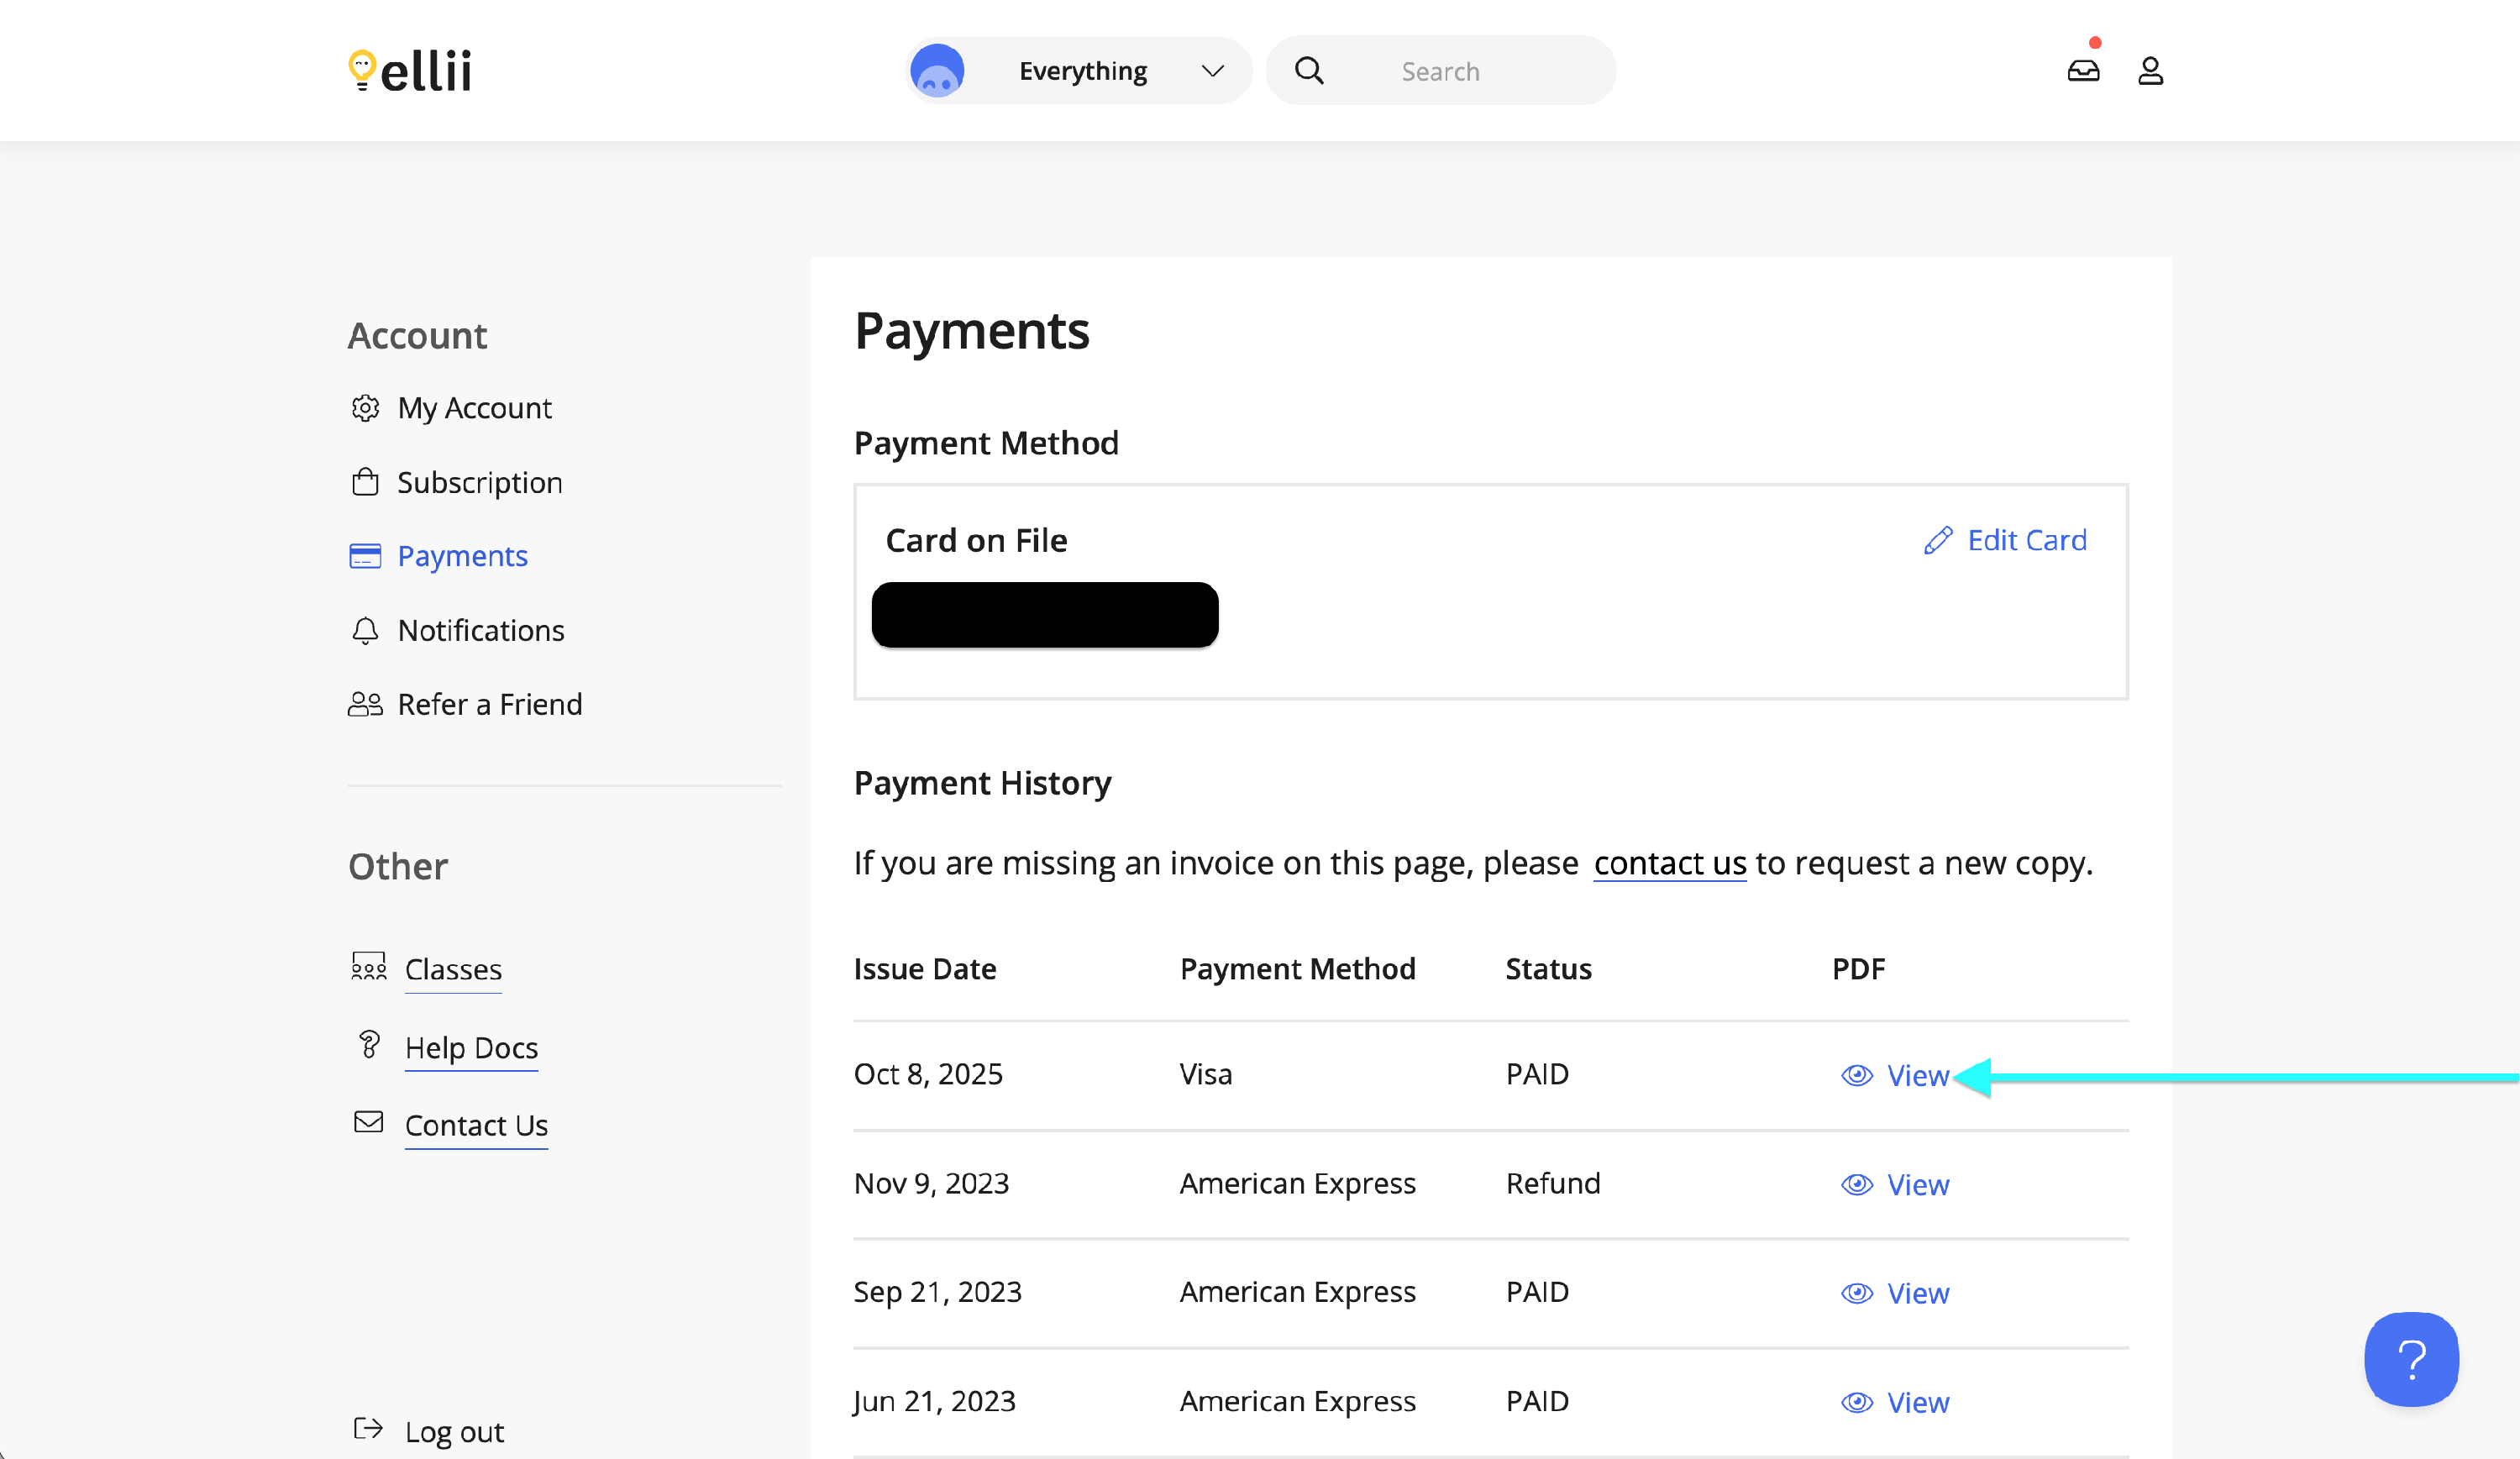Expand the Everything dropdown chevron

(1212, 71)
